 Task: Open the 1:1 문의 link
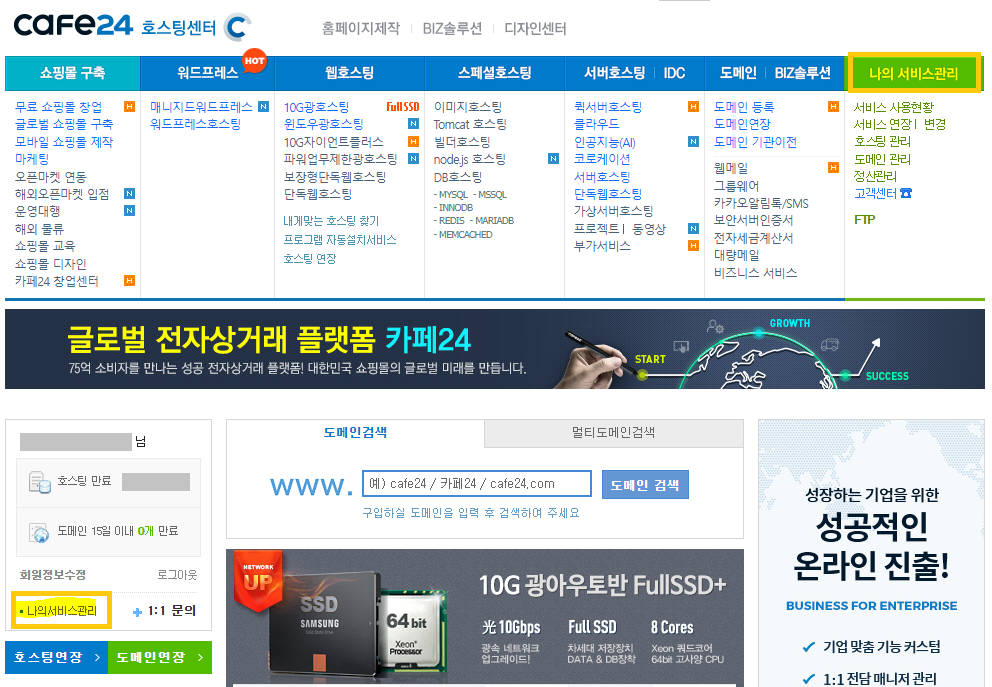pyautogui.click(x=165, y=610)
